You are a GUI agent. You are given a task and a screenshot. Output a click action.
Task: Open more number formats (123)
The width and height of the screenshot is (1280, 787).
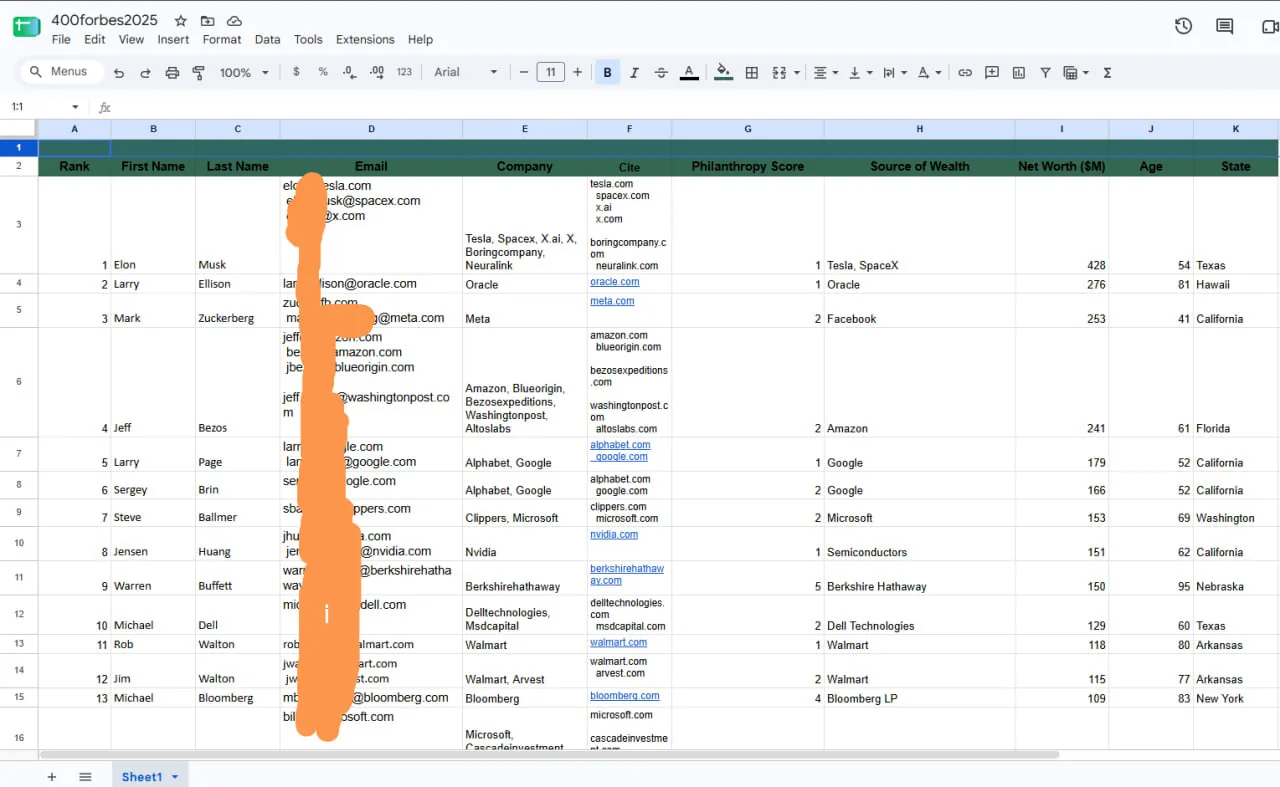[405, 72]
